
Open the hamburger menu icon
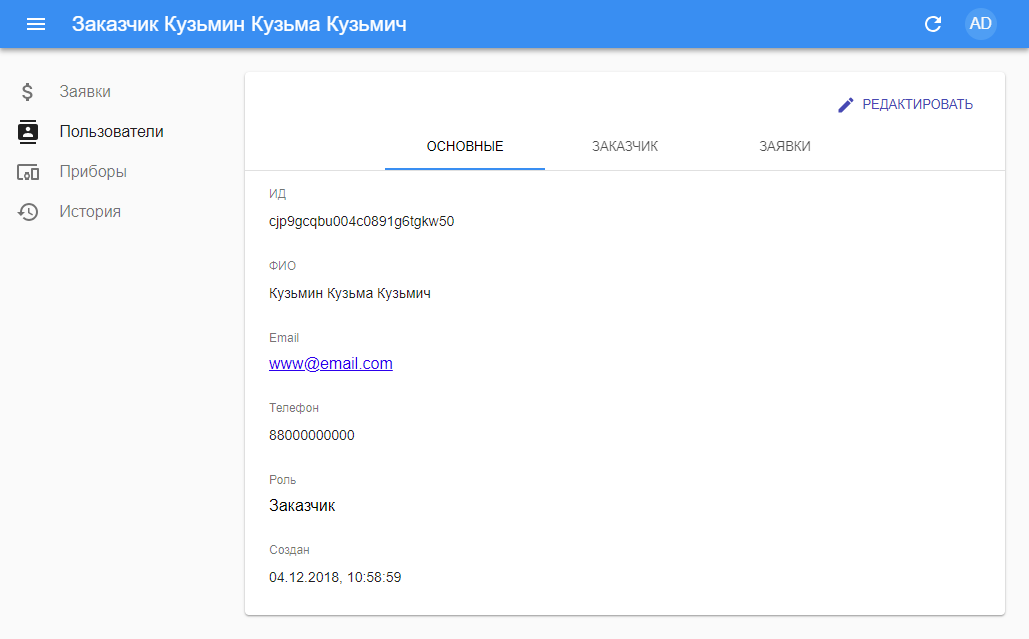point(35,24)
